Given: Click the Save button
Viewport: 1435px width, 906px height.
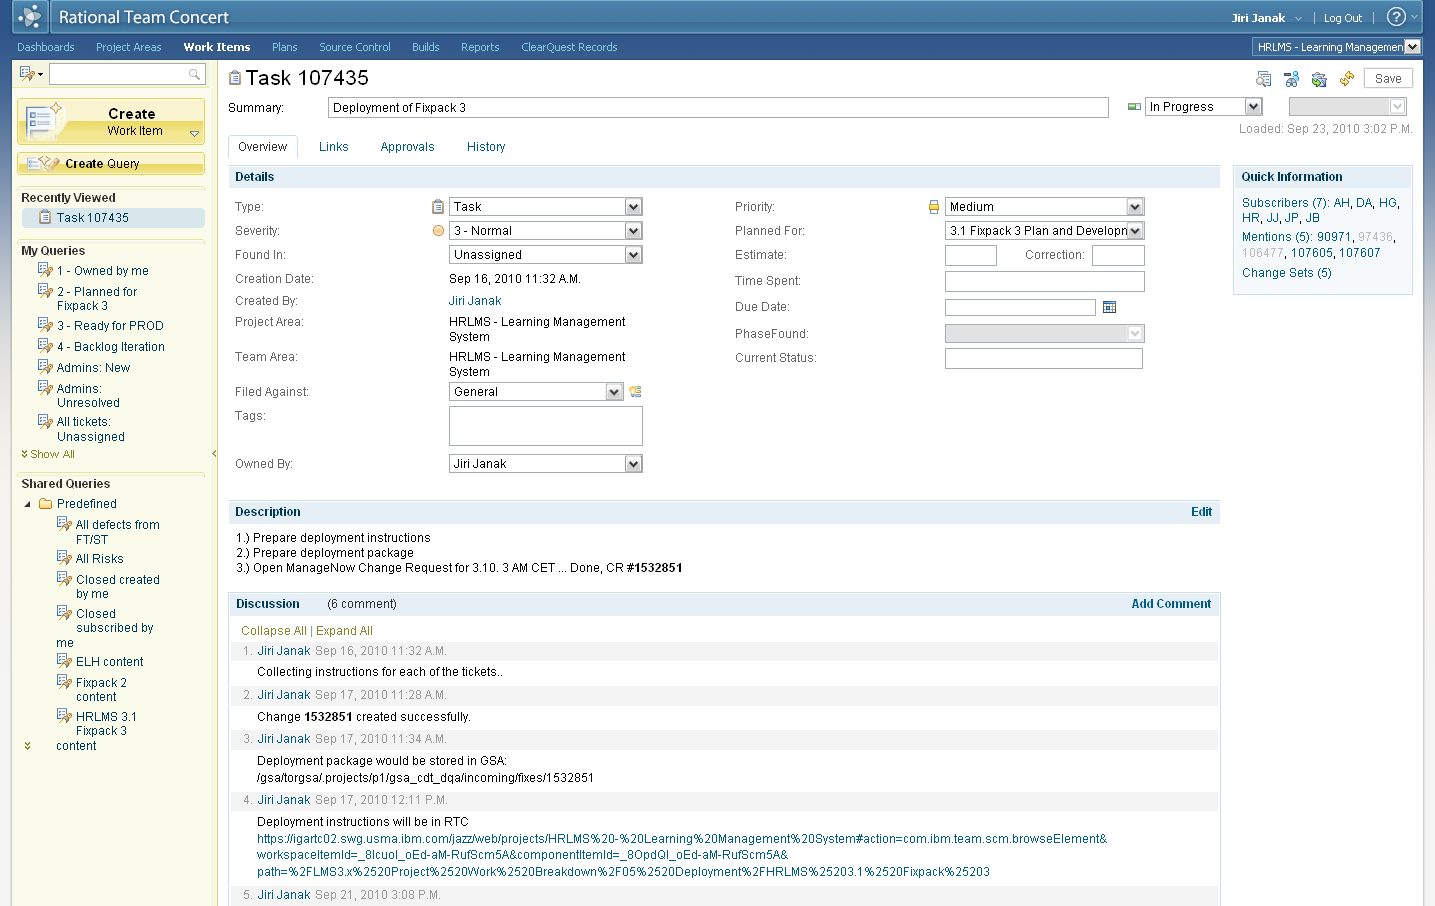Looking at the screenshot, I should click(x=1388, y=79).
